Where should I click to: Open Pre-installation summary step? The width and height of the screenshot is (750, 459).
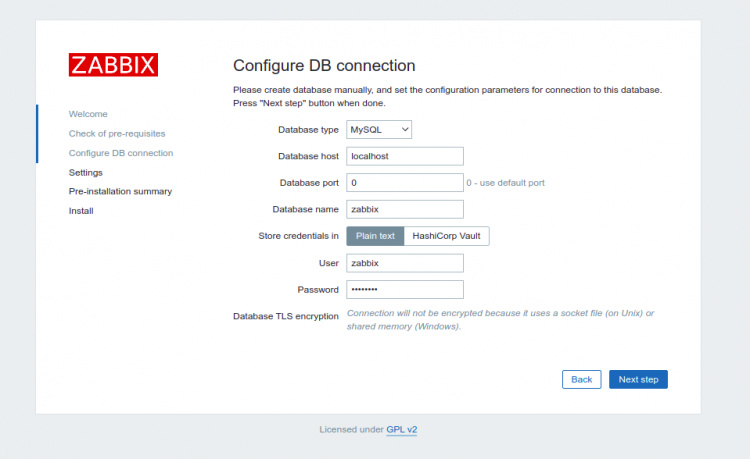point(120,191)
